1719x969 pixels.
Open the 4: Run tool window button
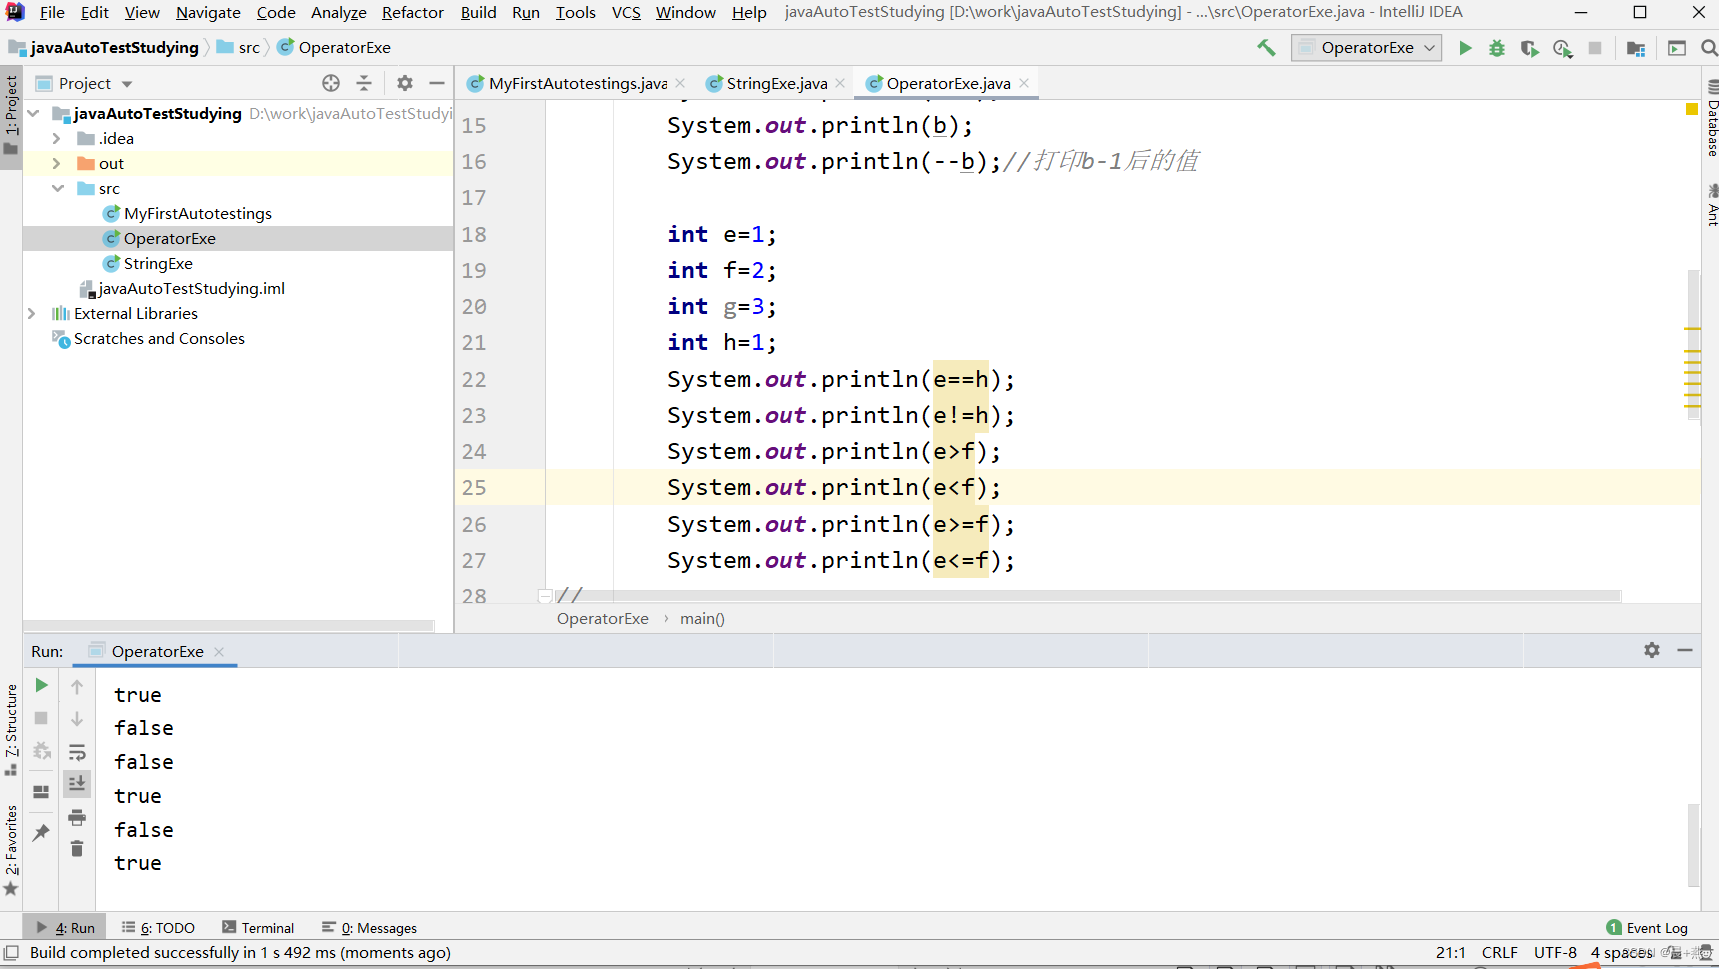coord(66,927)
